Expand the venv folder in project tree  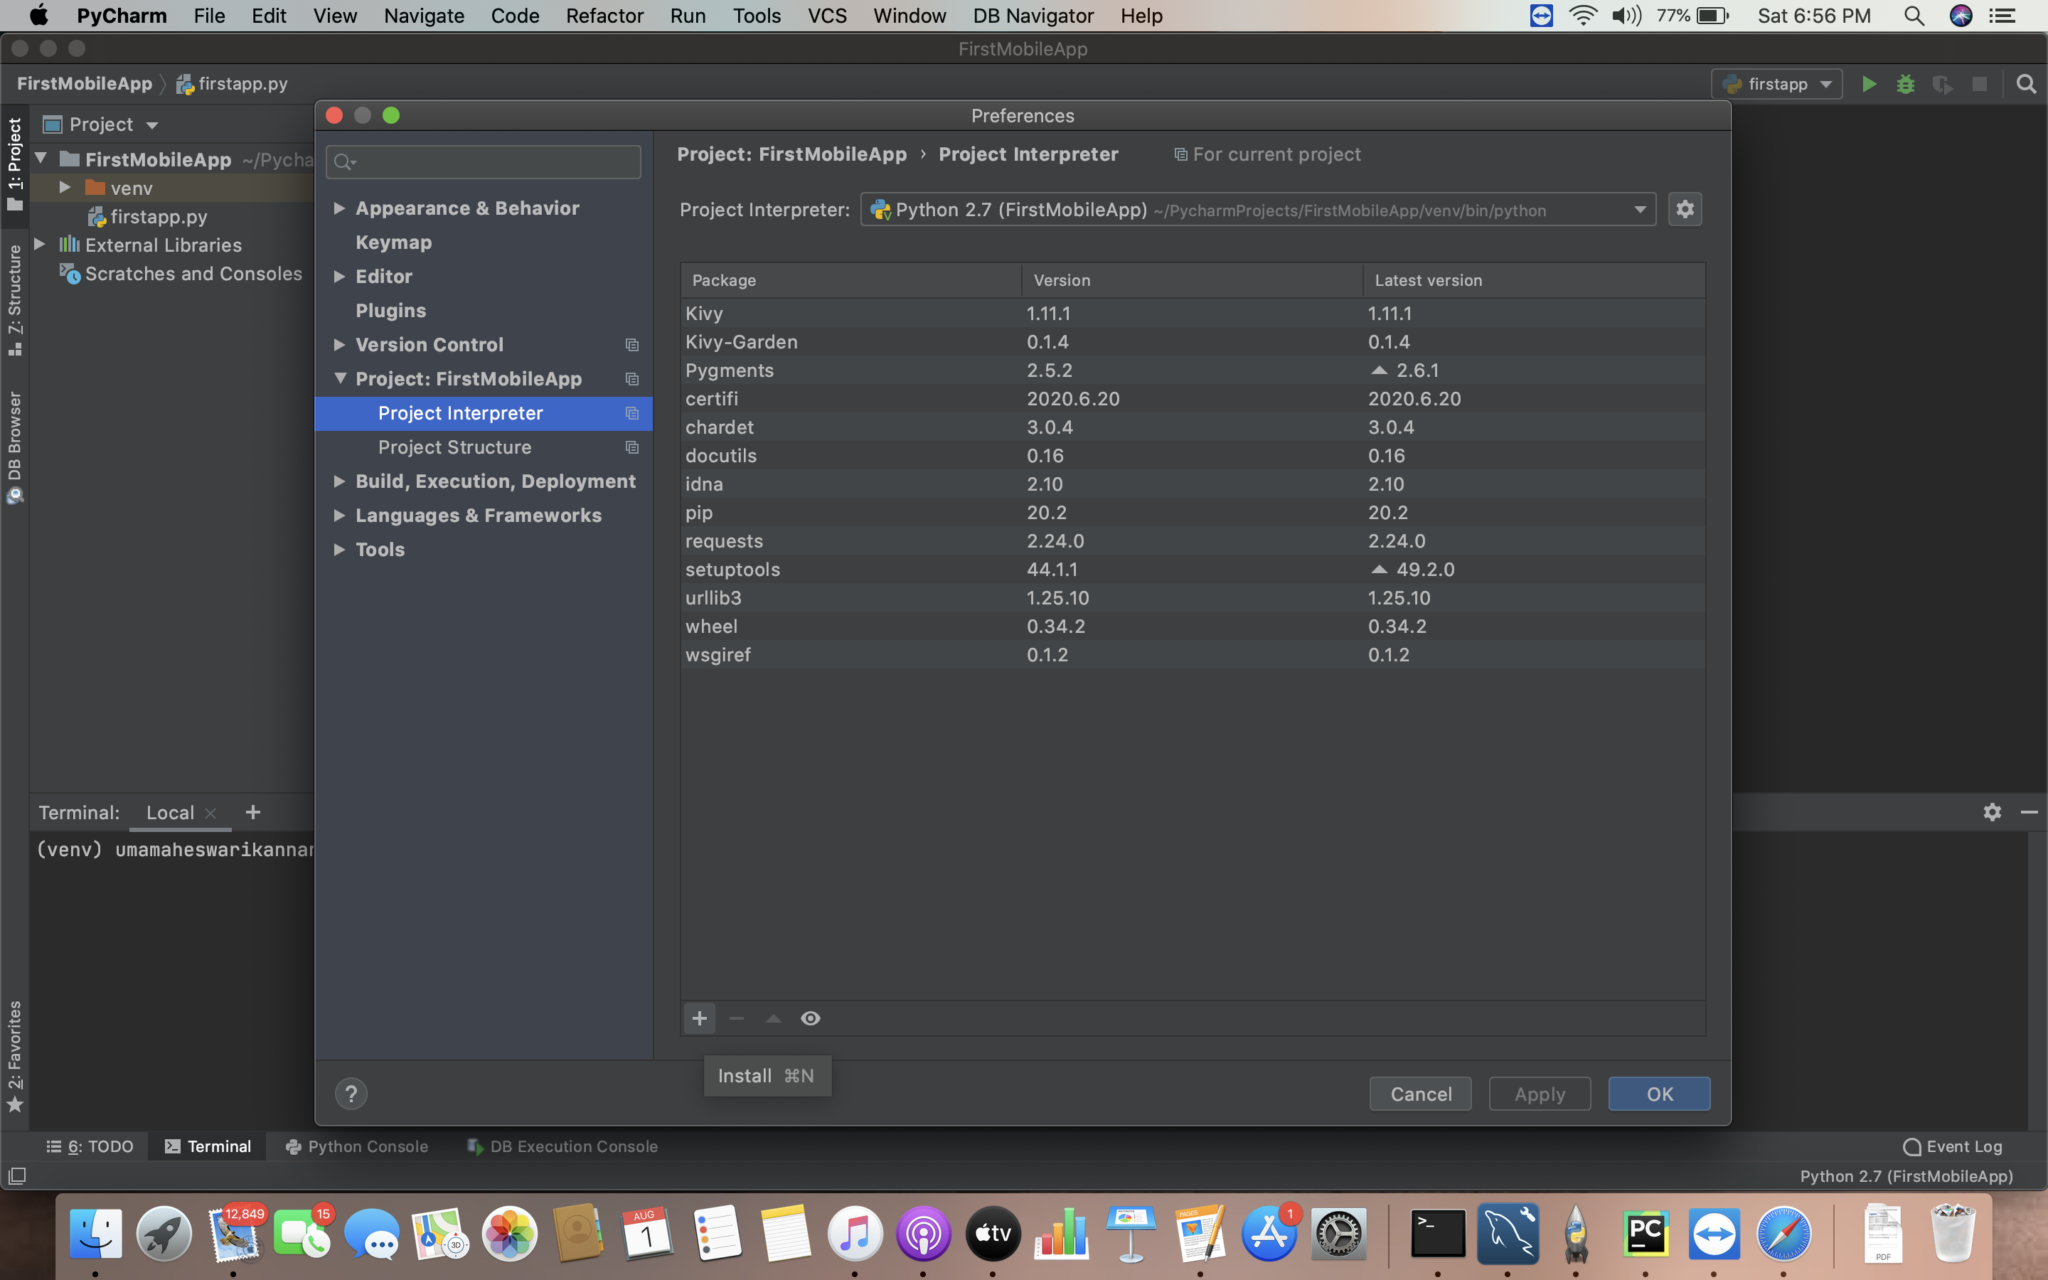(65, 187)
